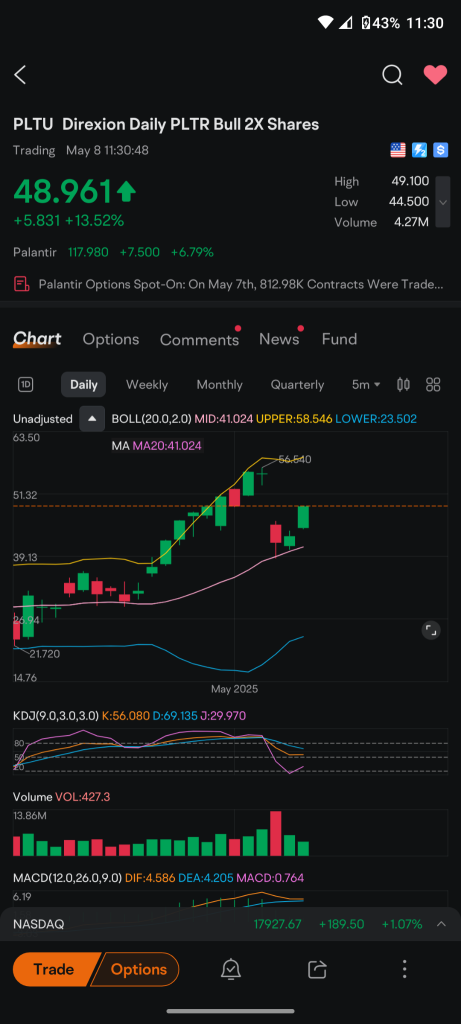
Task: Select the Weekly chart interval
Action: pyautogui.click(x=147, y=385)
